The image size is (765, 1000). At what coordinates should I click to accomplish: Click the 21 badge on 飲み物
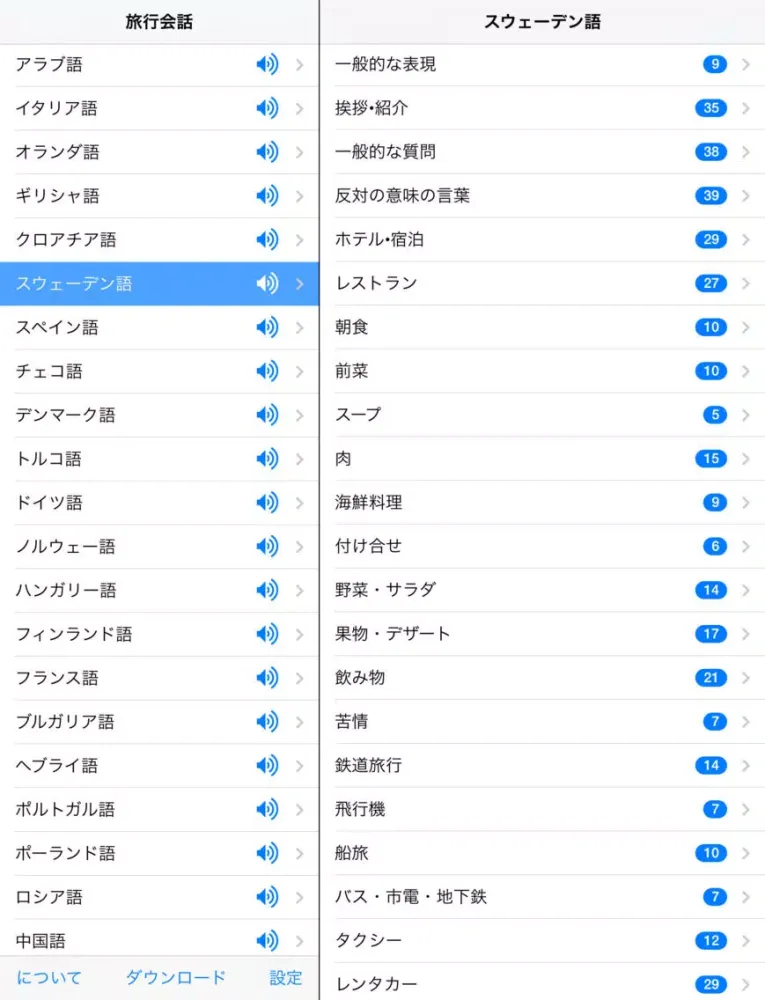(711, 678)
